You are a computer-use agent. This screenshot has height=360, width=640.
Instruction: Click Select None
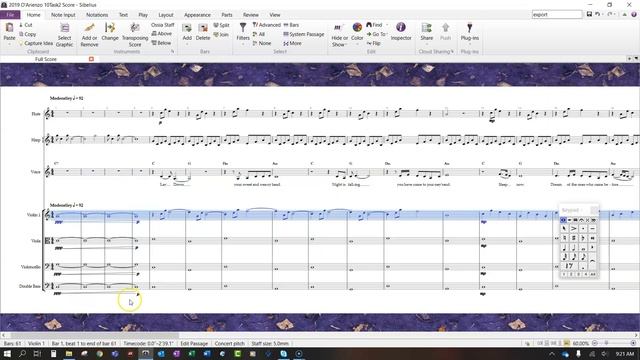click(262, 43)
